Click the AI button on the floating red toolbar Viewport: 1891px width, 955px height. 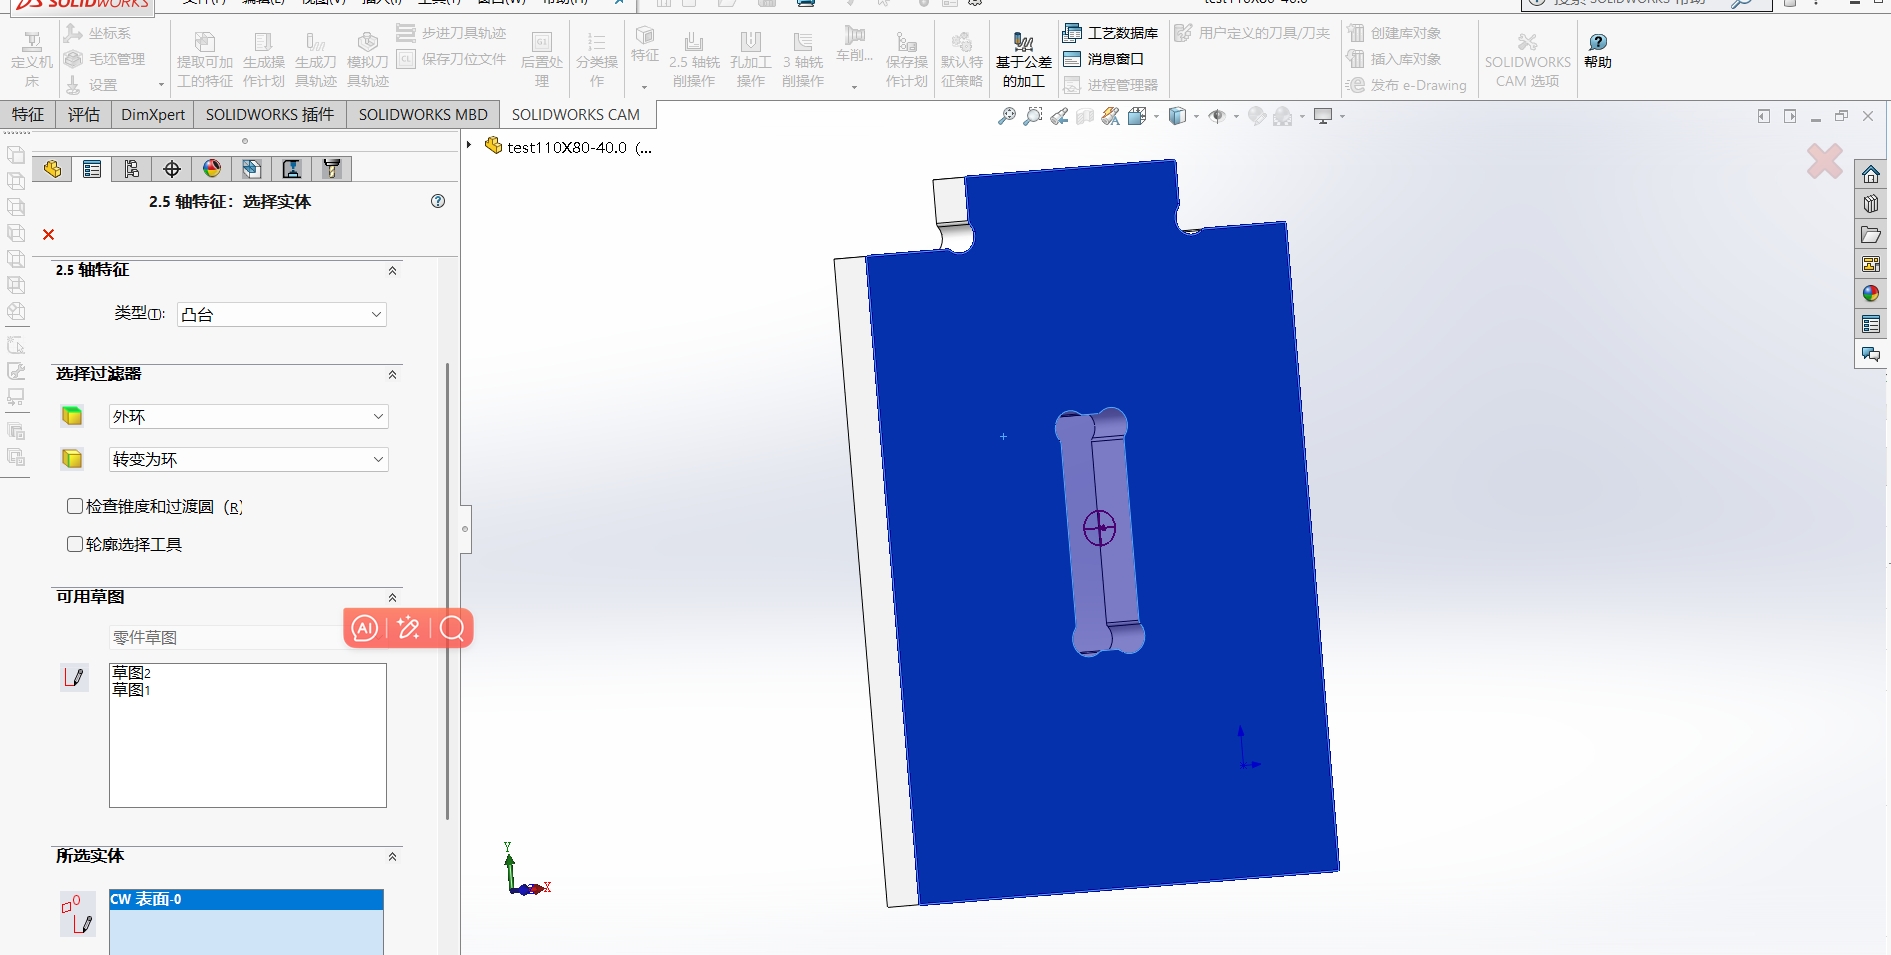[x=365, y=628]
